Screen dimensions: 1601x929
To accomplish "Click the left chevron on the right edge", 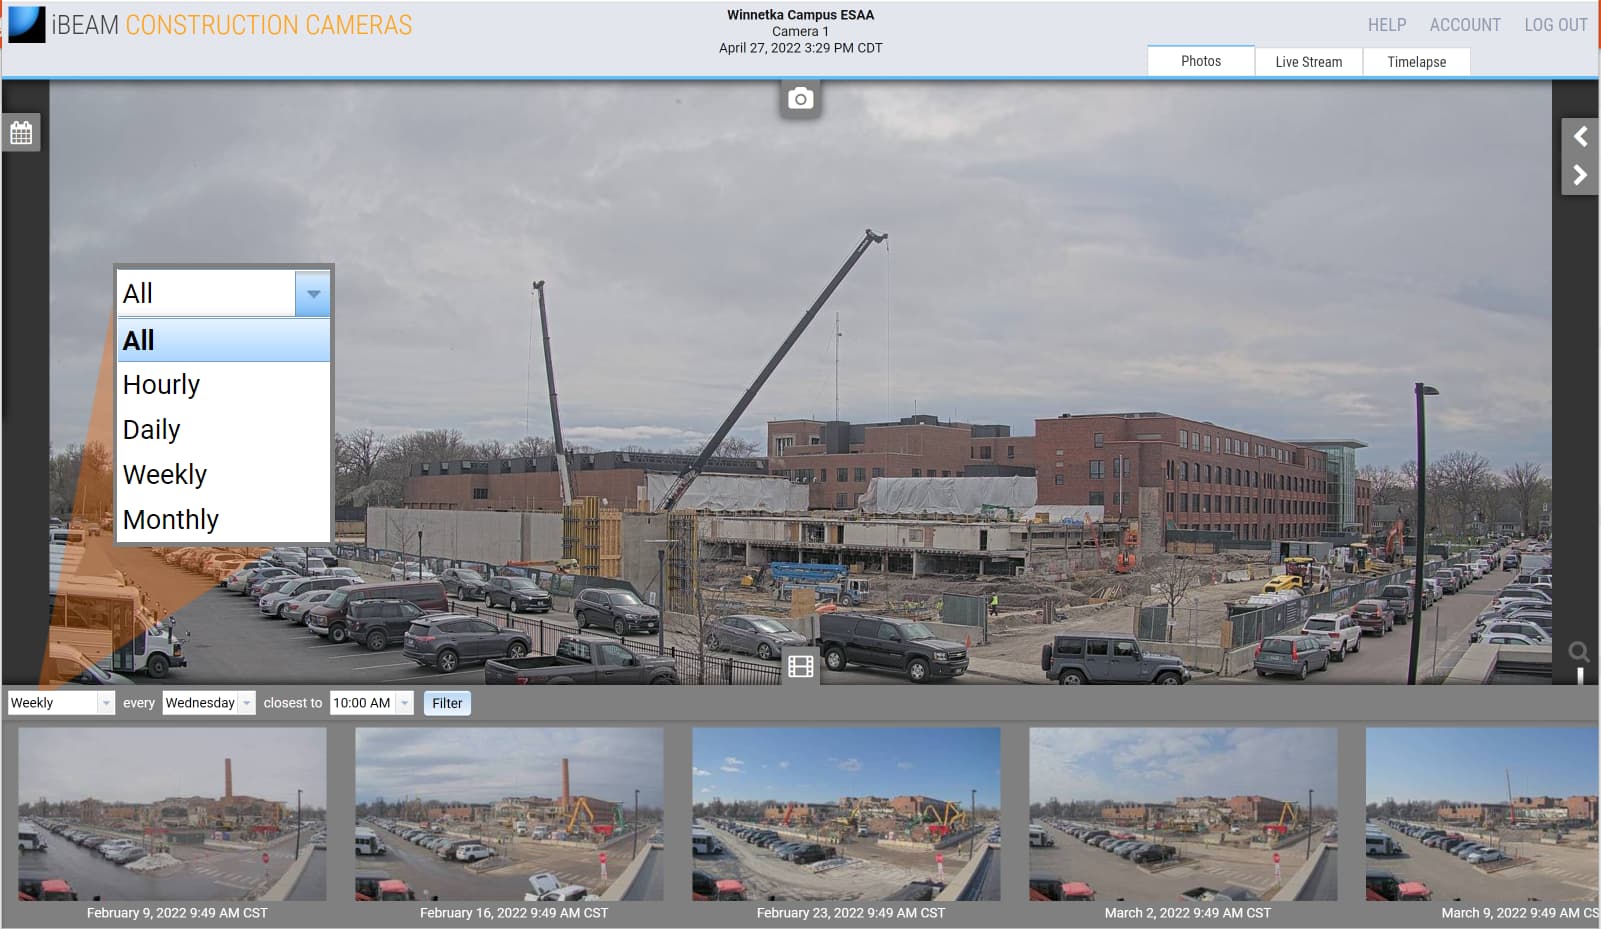I will pyautogui.click(x=1582, y=137).
